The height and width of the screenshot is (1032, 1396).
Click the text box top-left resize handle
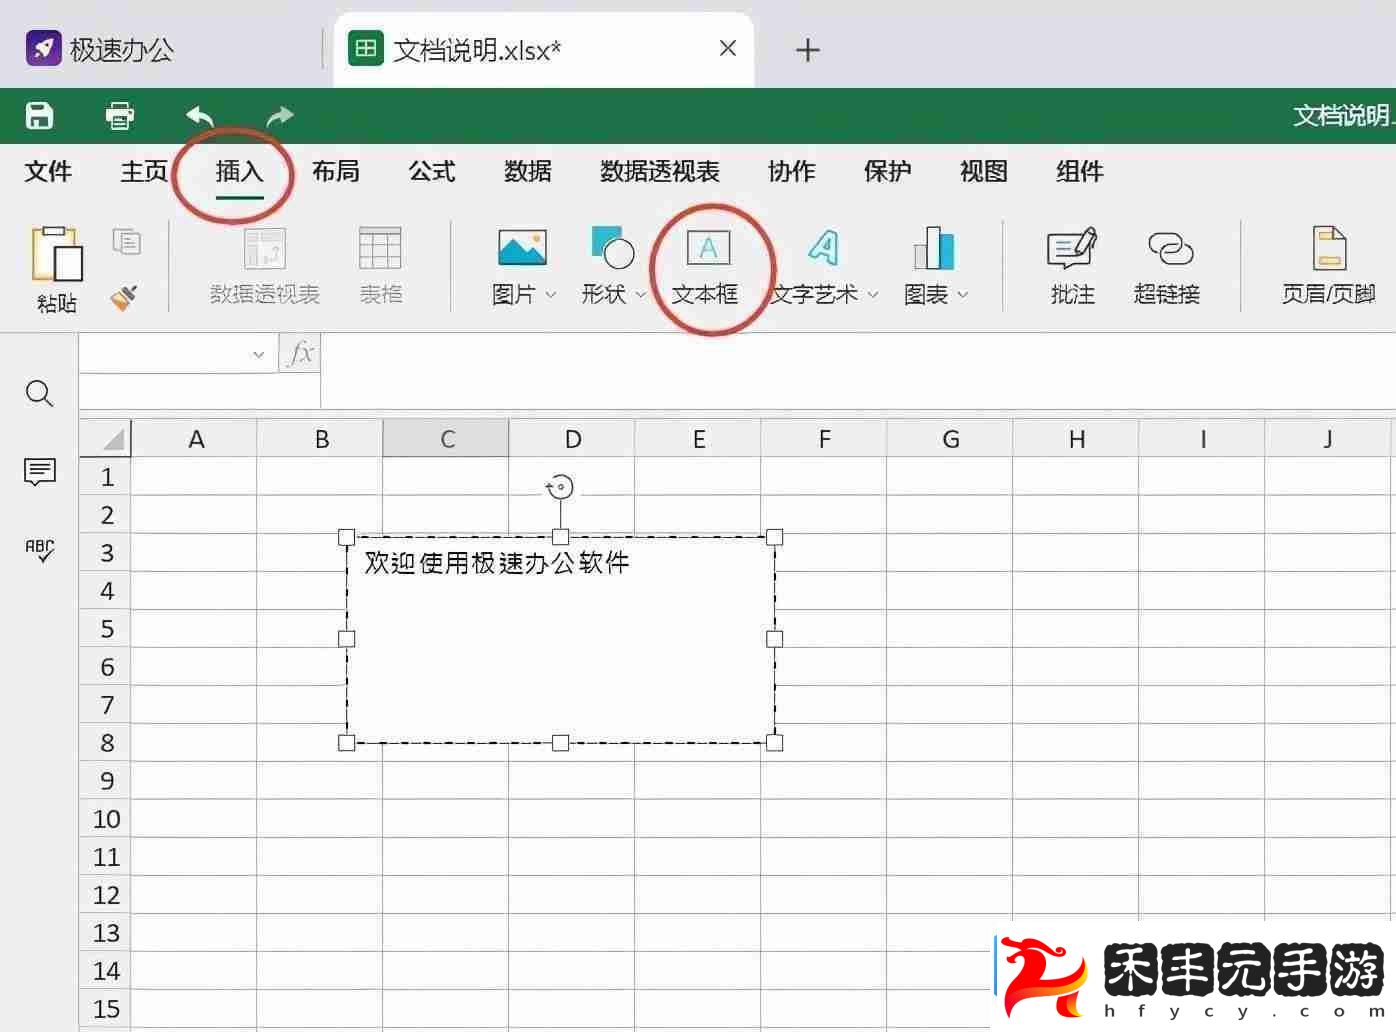coord(347,537)
